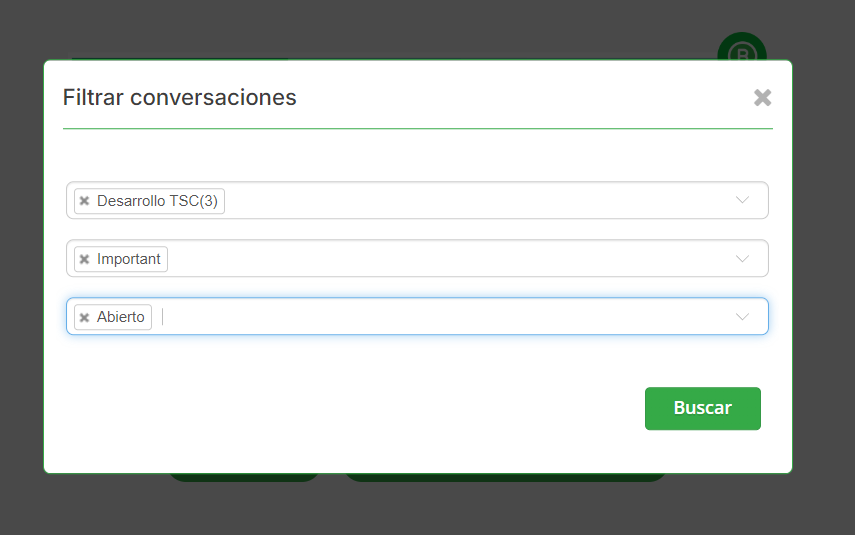The width and height of the screenshot is (855, 535).
Task: Select the Important tag label
Action: [129, 259]
